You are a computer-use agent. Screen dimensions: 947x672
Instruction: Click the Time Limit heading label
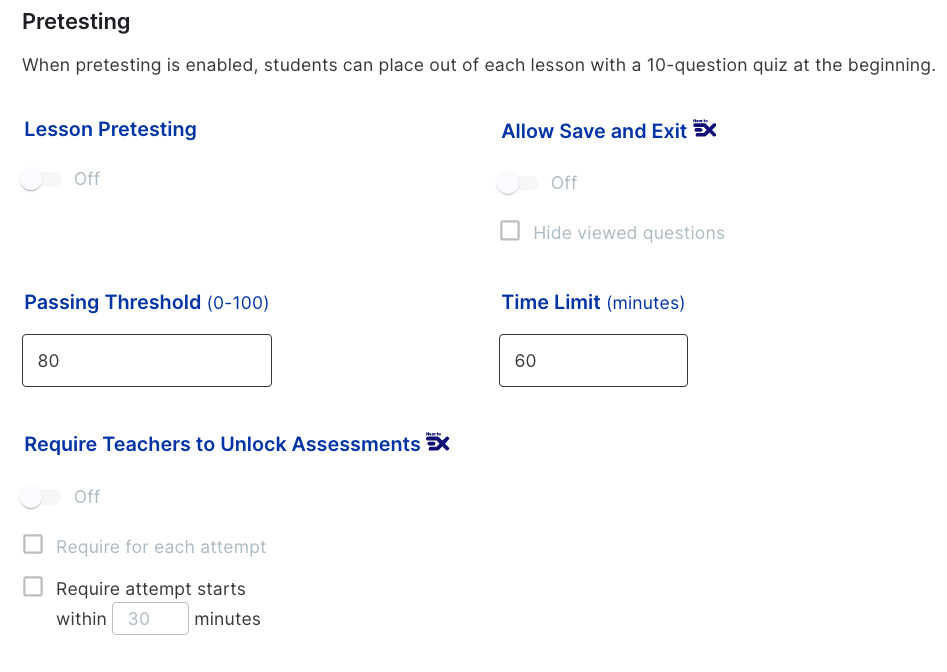pos(593,302)
